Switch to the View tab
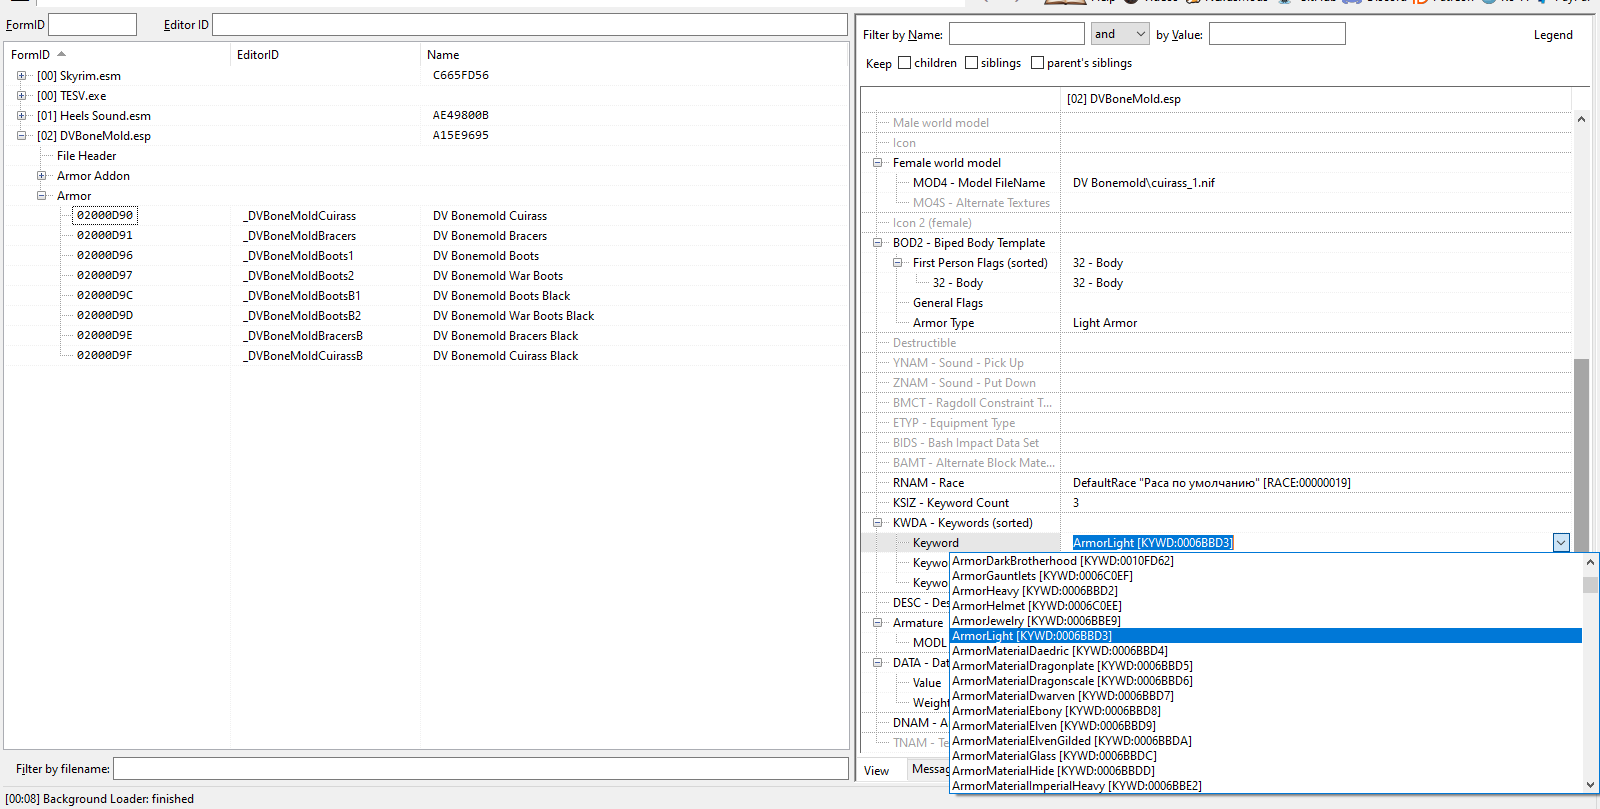1600x809 pixels. pos(877,771)
